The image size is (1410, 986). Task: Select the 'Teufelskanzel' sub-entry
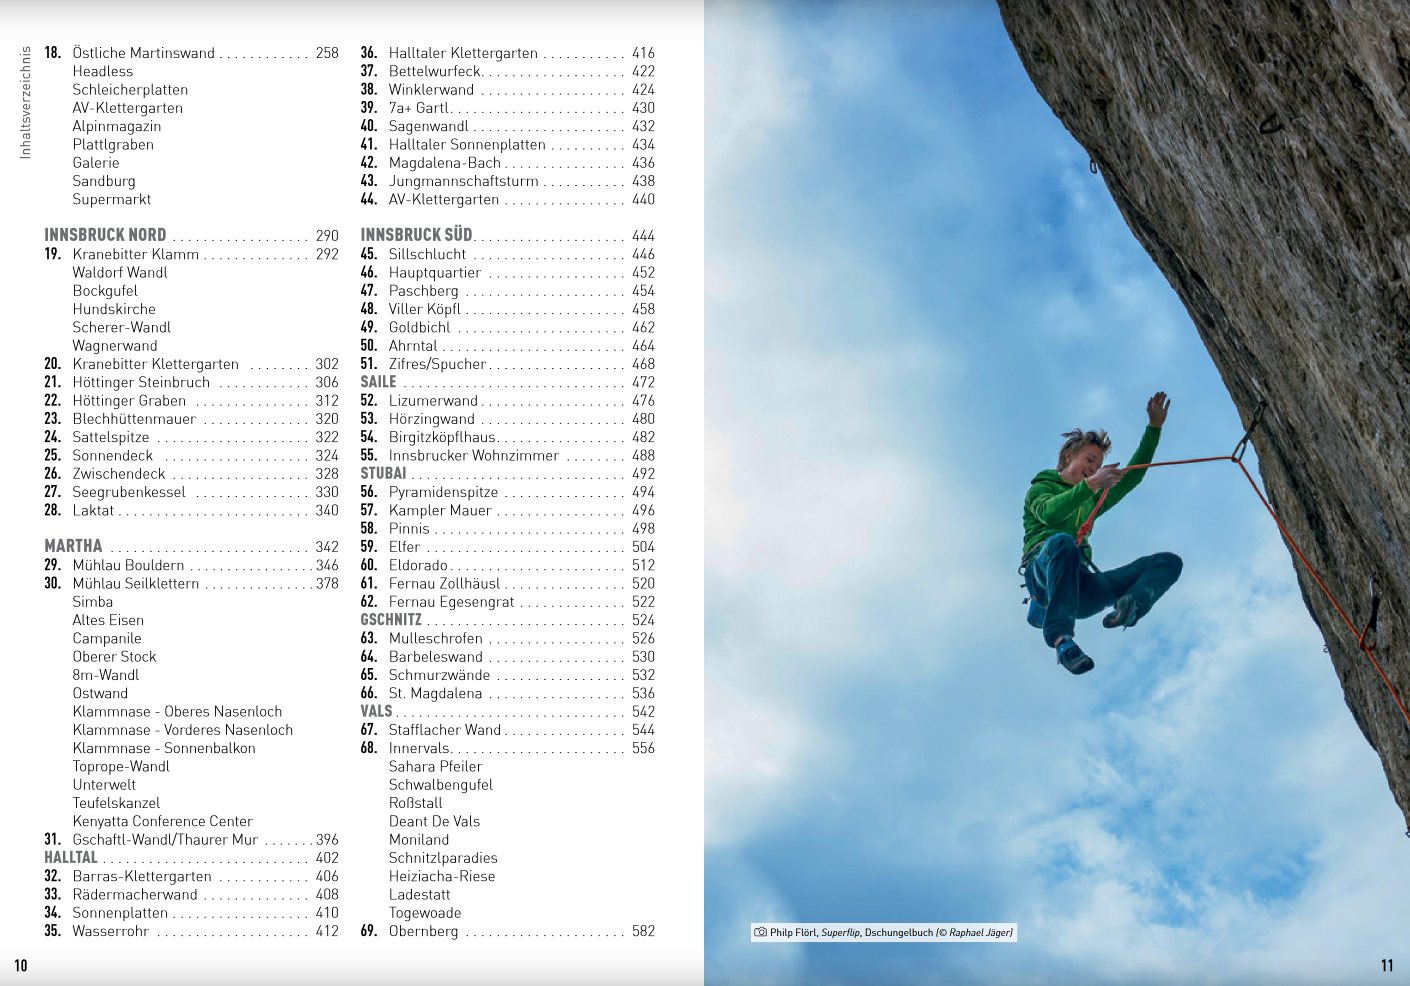click(116, 803)
